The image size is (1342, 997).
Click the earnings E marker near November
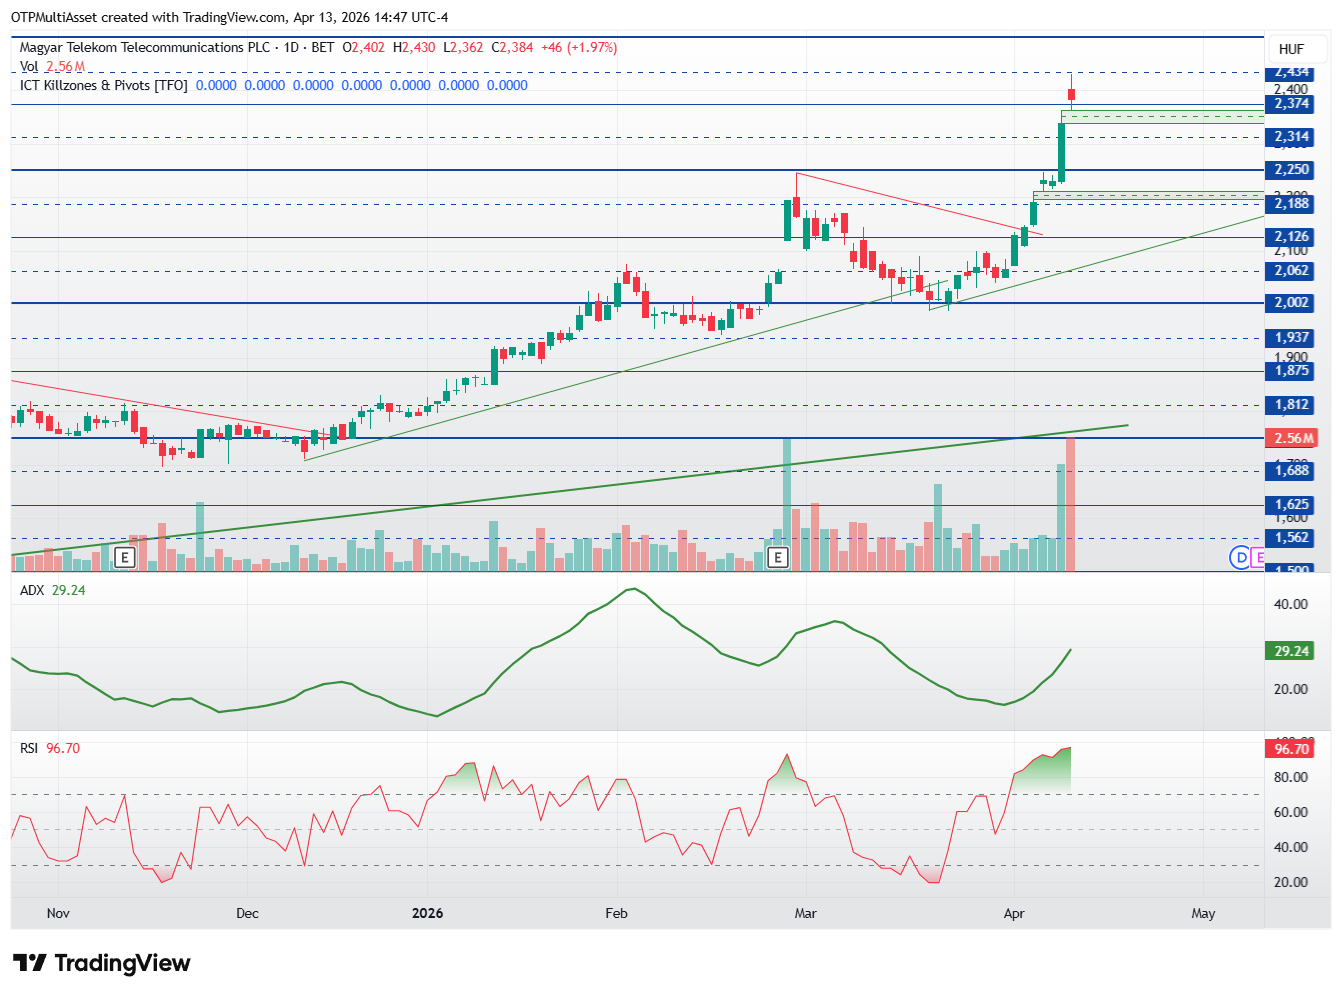pos(125,557)
